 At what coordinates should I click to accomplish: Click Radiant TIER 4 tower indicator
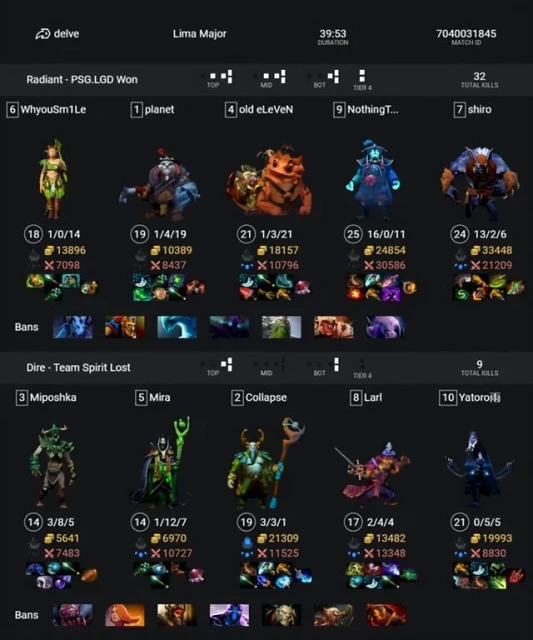point(362,76)
